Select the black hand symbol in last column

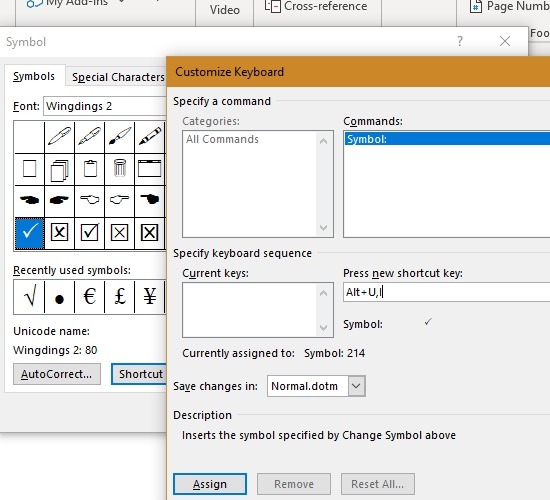tap(150, 200)
